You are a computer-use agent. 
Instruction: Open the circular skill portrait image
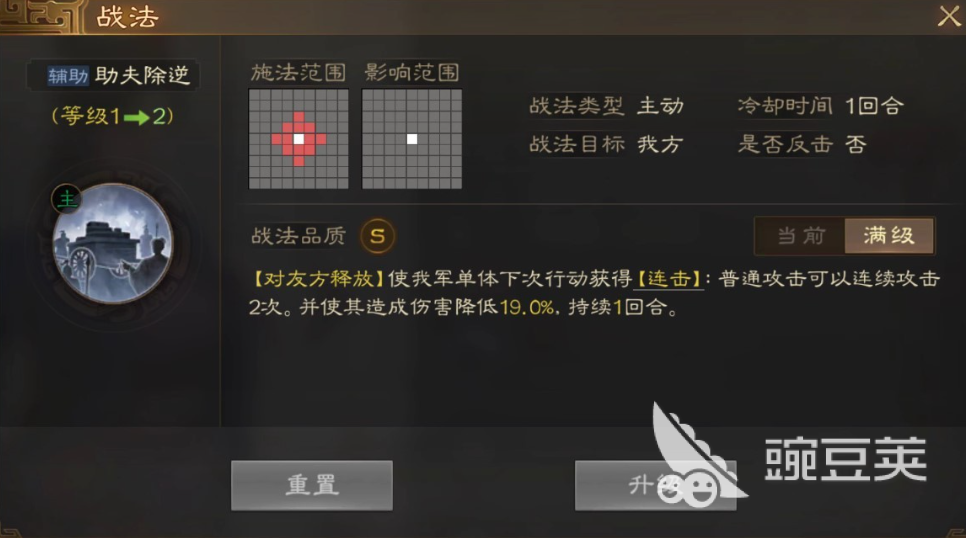pos(113,244)
